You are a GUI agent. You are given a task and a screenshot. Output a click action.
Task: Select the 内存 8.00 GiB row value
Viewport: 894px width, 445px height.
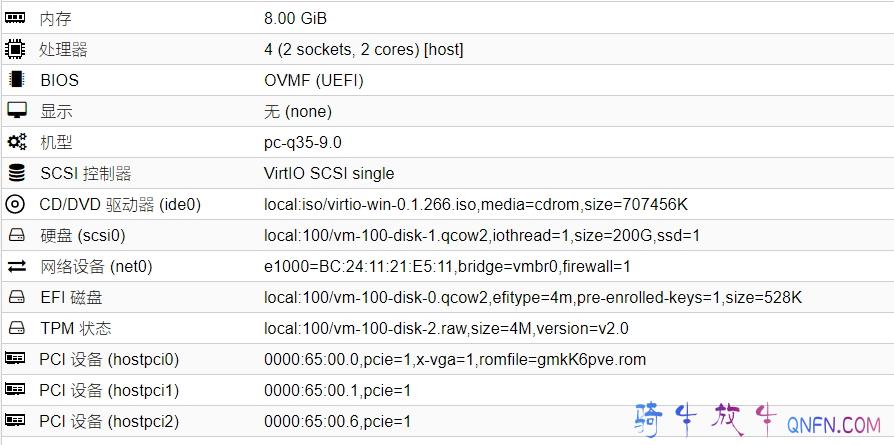coord(295,18)
